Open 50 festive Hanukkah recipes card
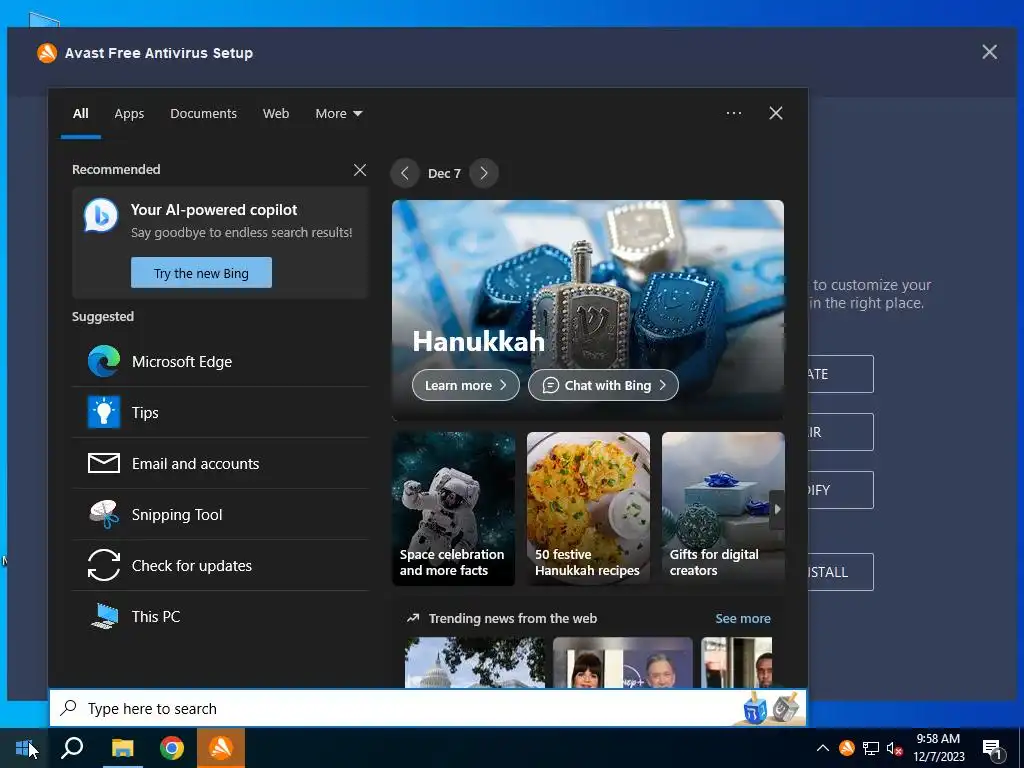The image size is (1024, 768). click(x=588, y=508)
